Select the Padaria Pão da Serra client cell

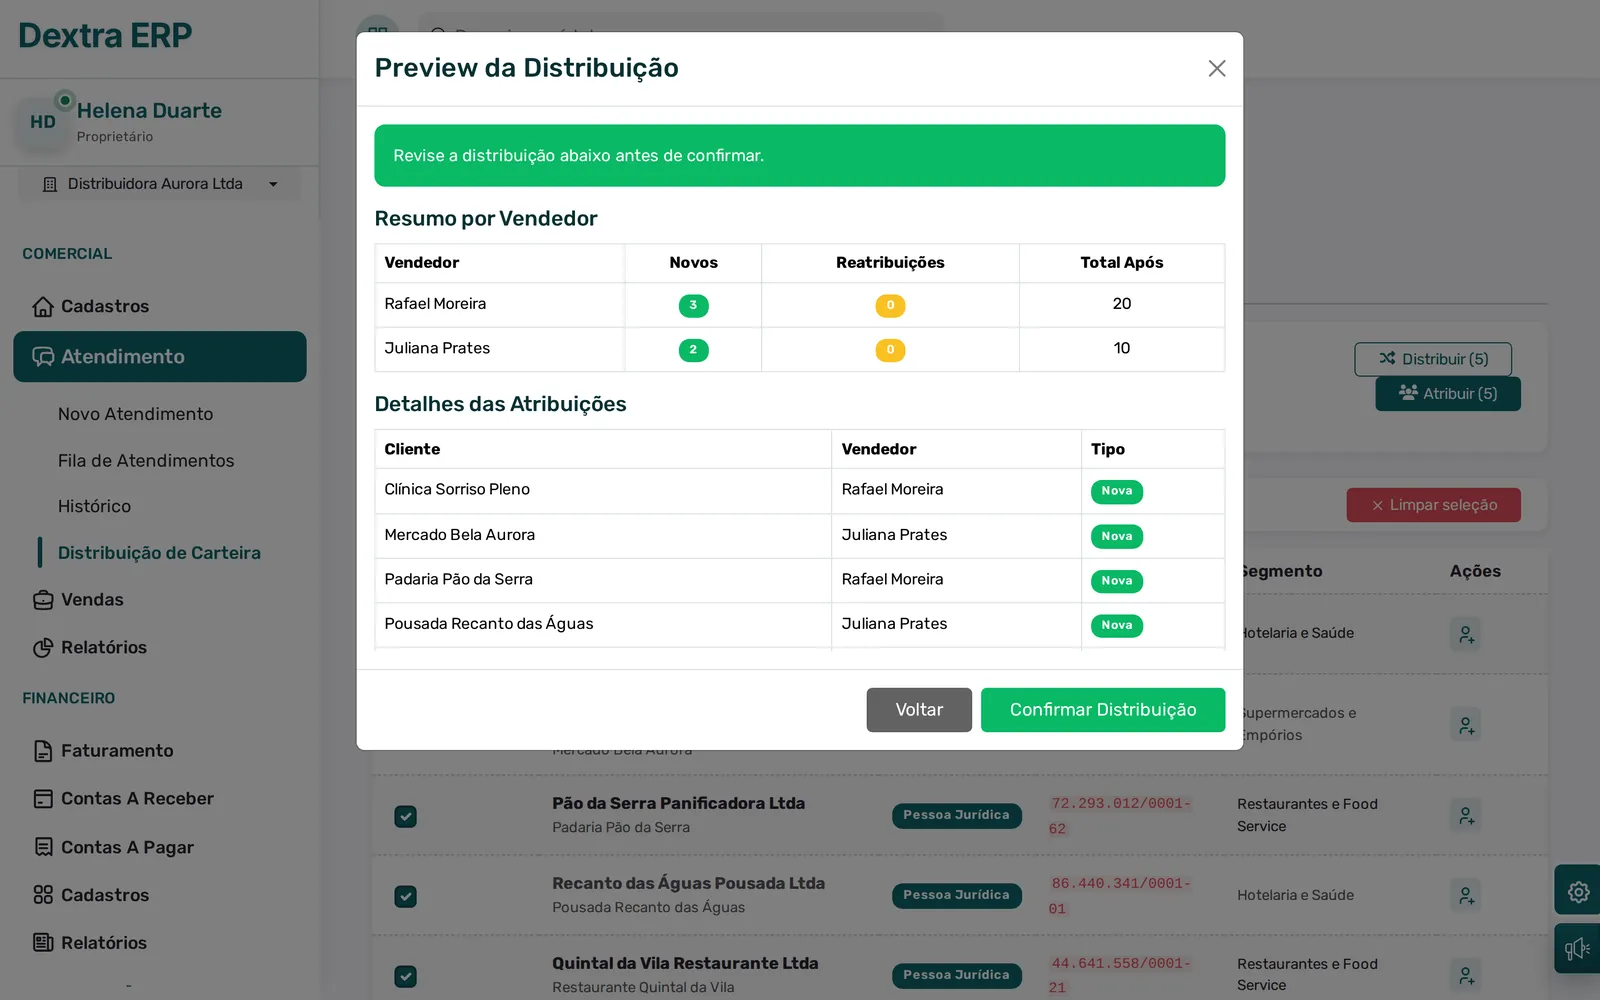point(603,580)
